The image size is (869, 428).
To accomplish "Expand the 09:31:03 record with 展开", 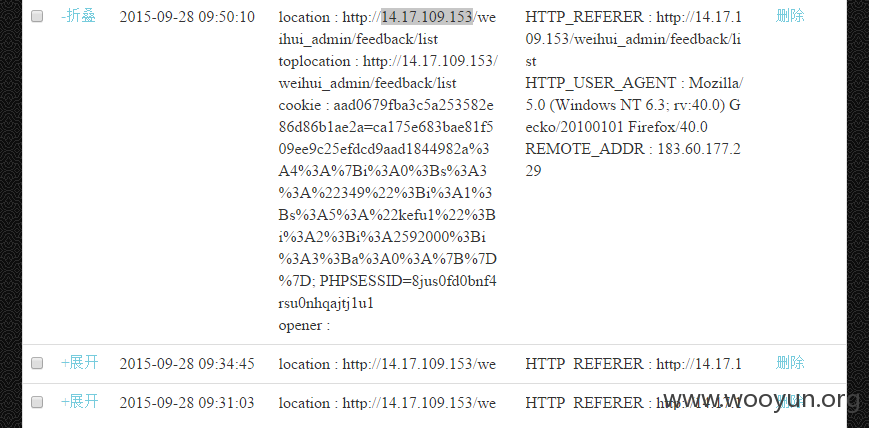I will click(80, 401).
